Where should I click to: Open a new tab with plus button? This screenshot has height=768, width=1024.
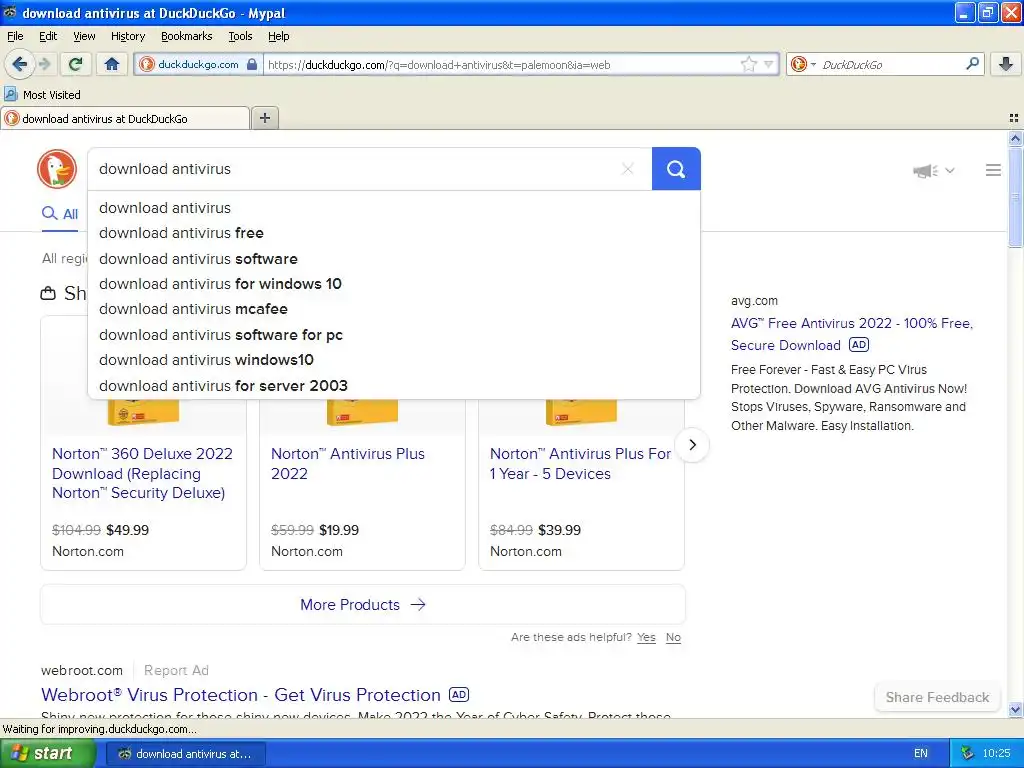[x=264, y=118]
